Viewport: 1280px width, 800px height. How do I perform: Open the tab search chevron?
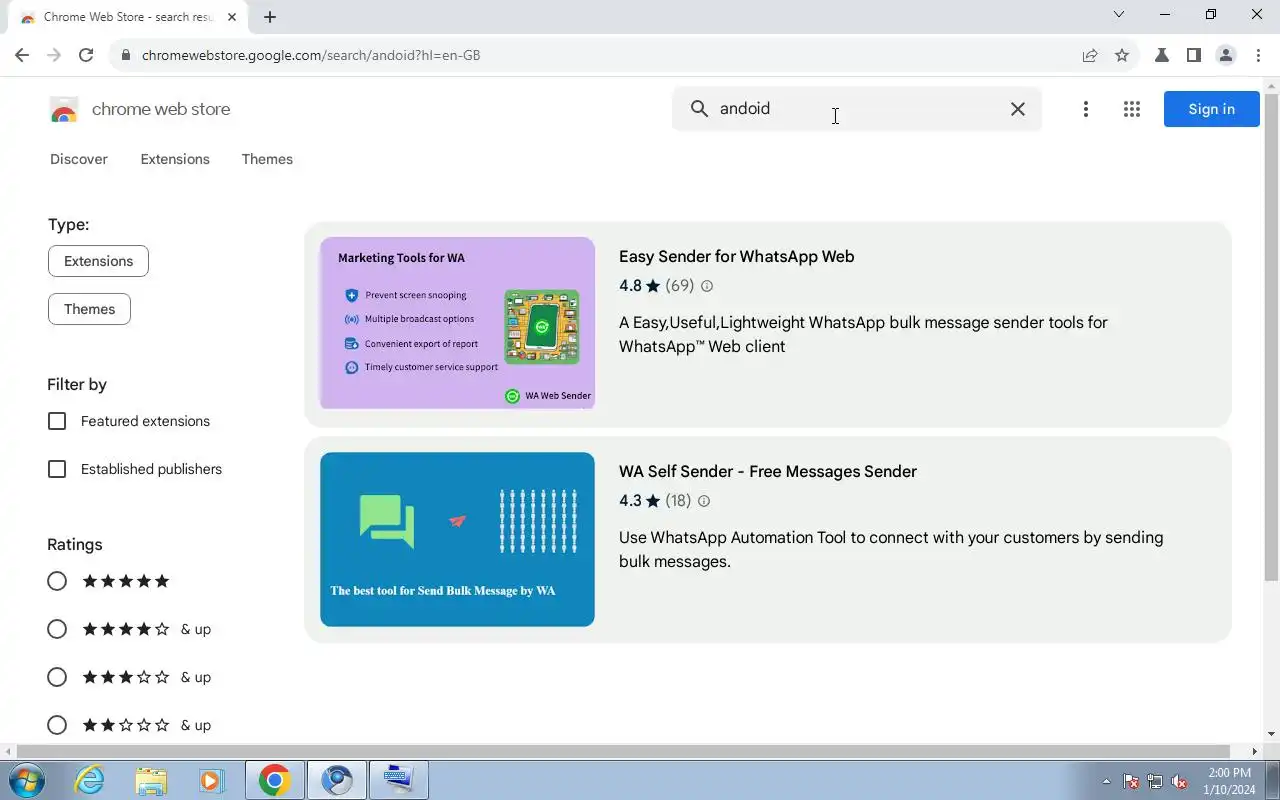point(1119,14)
